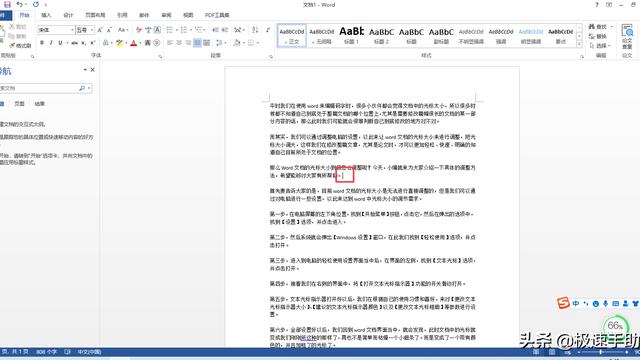The height and width of the screenshot is (360, 640).
Task: Open the Change Case (Aa) menu
Action: [122, 30]
